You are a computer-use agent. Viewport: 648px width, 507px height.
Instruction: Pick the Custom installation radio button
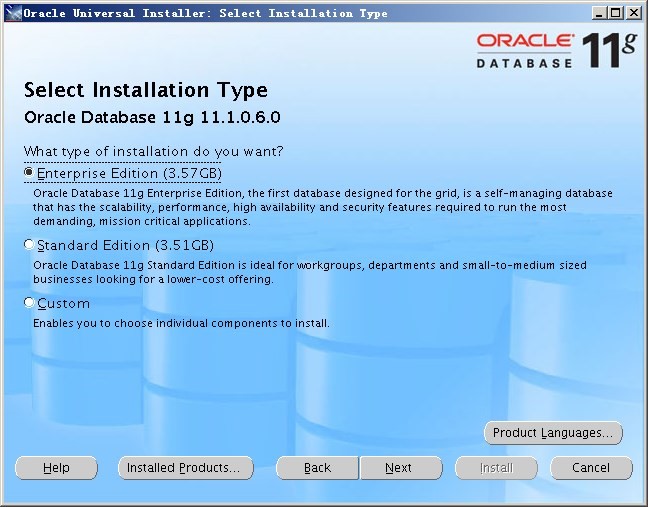coord(29,303)
